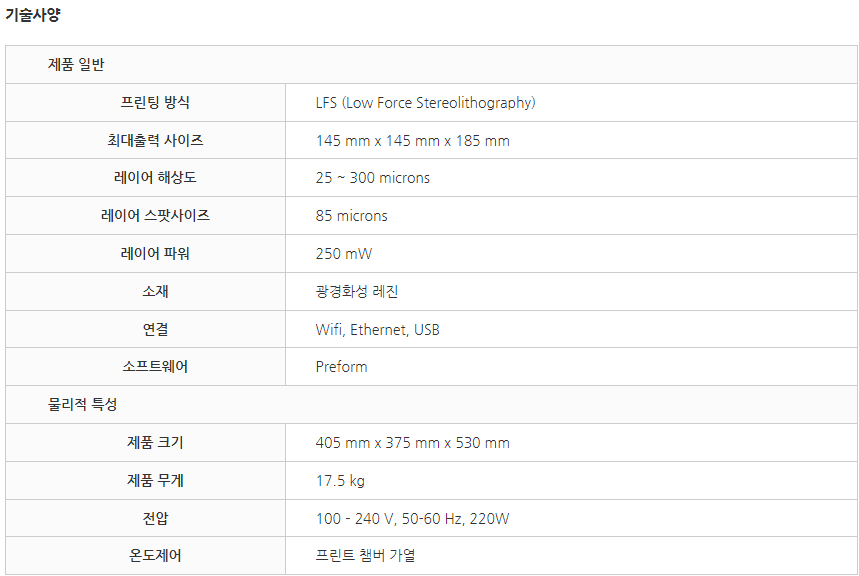This screenshot has height=576, width=859.
Task: Select the LFS (Low Force Stereolithography) text
Action: [x=426, y=103]
